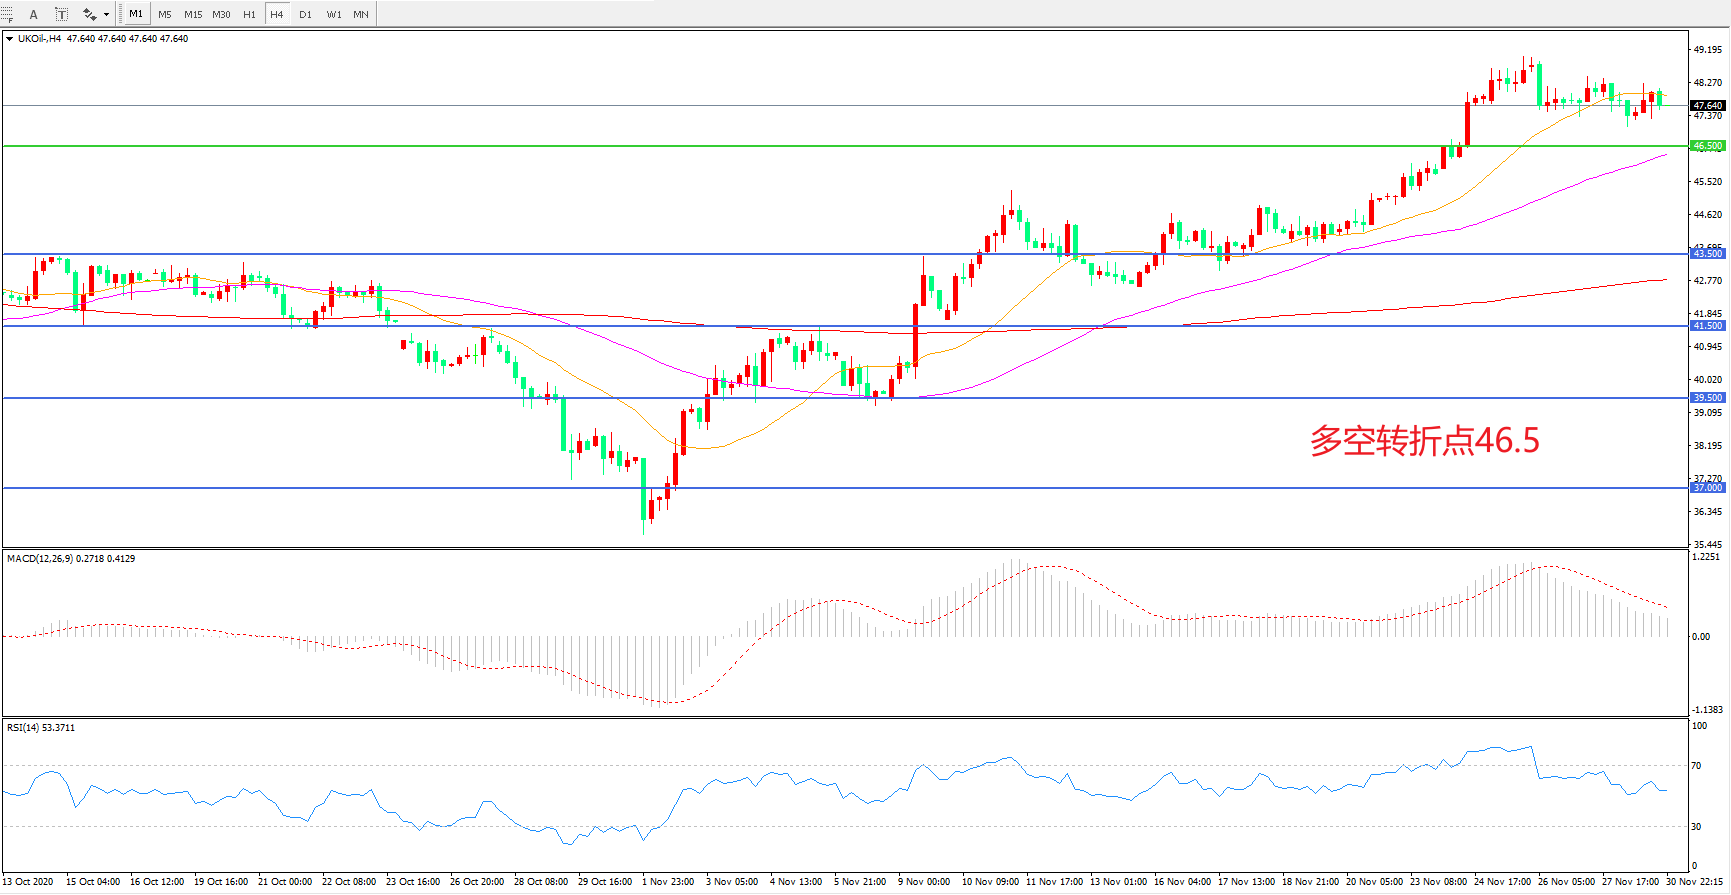This screenshot has height=895, width=1731.
Task: Select the H4 timeframe button
Action: (277, 14)
